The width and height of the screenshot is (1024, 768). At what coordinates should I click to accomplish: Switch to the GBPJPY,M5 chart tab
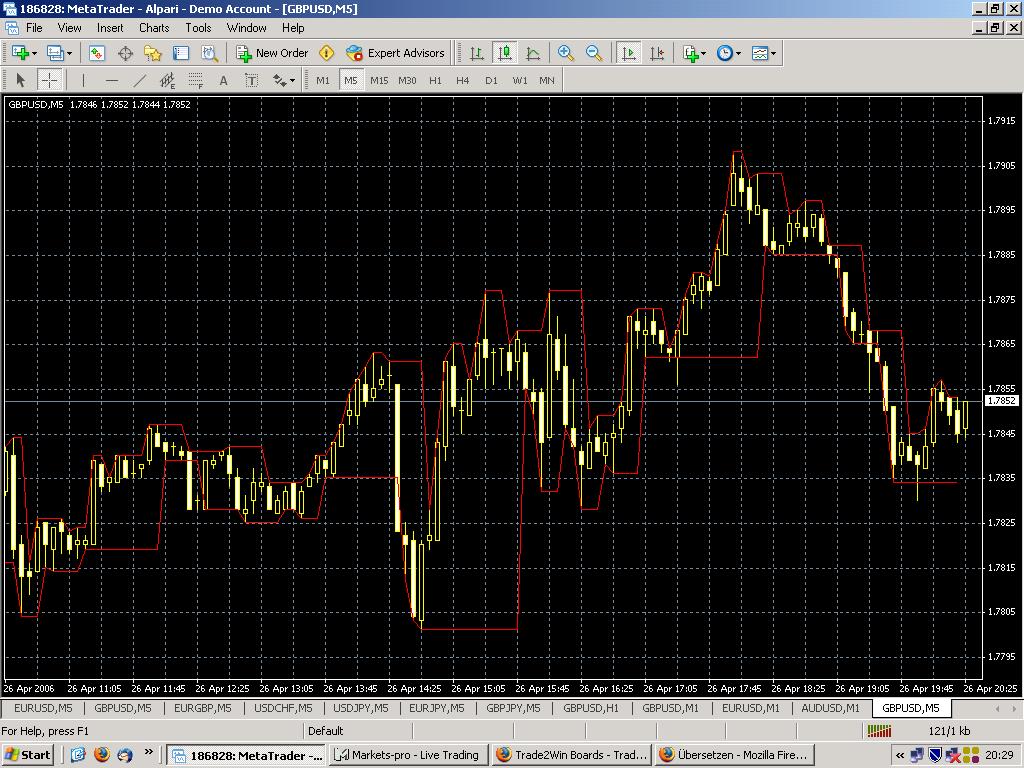point(513,708)
